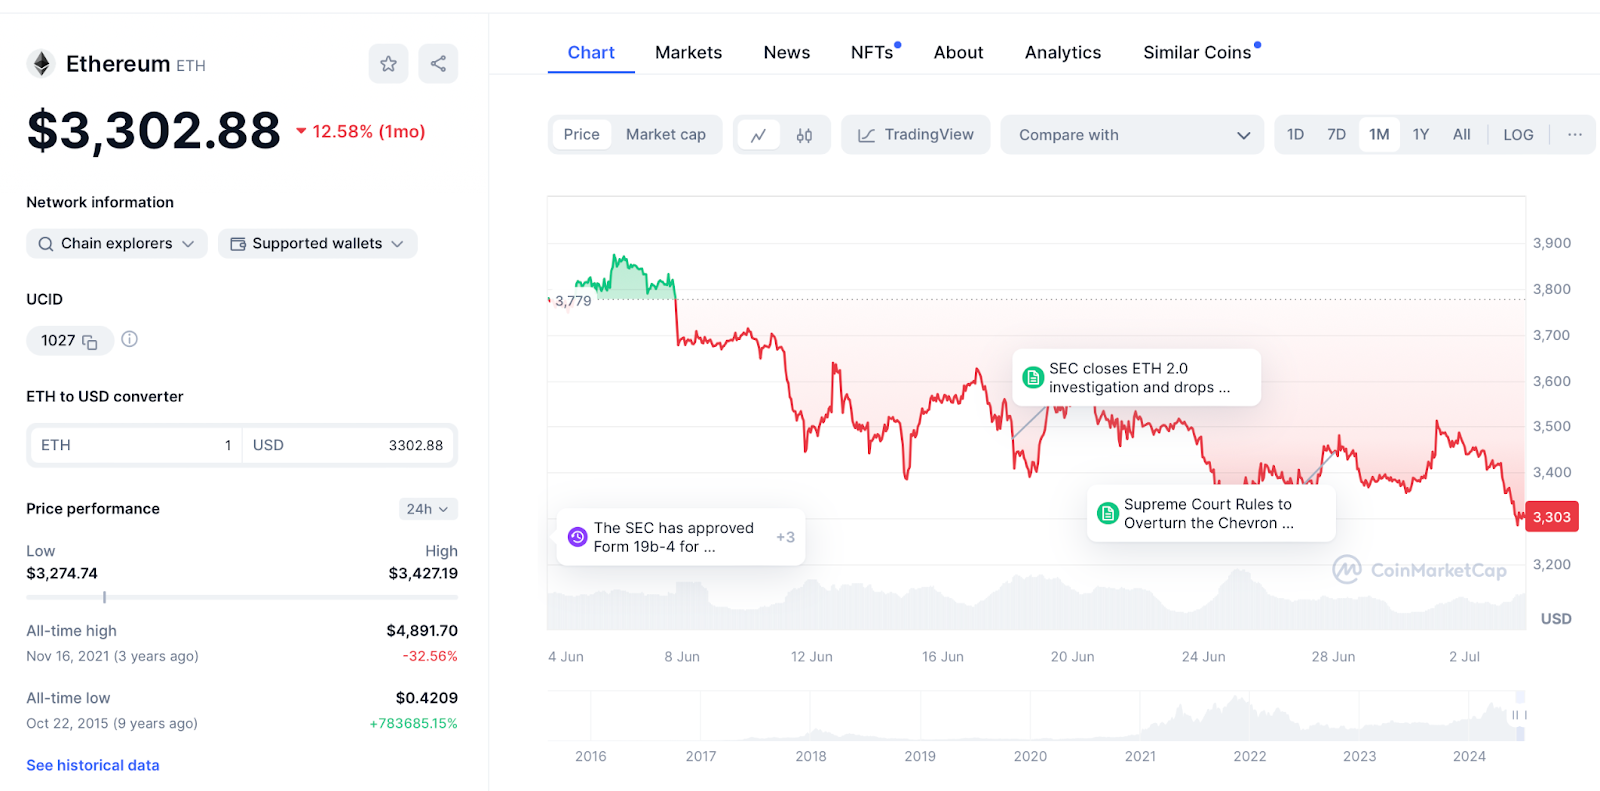Click all-time low value $0.4209
This screenshot has width=1600, height=791.
[427, 698]
